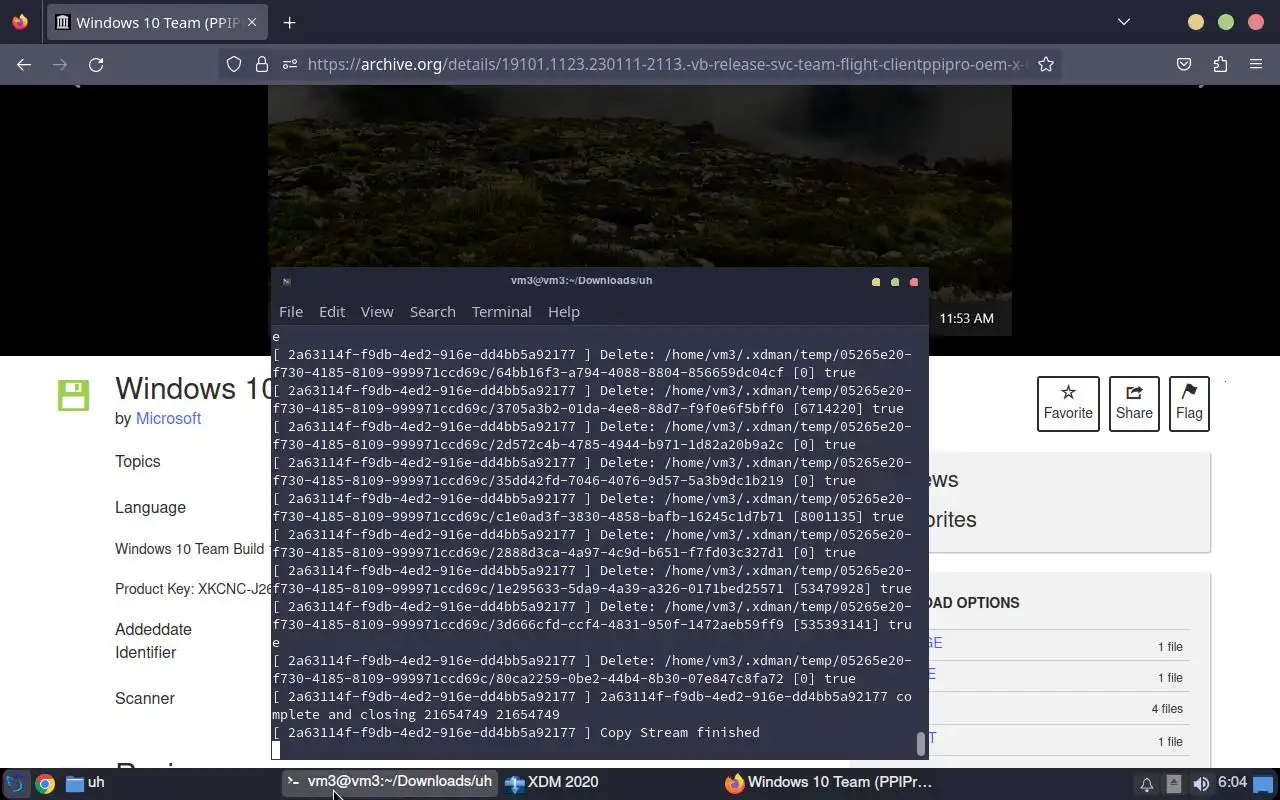Switch to XDM 2020 in taskbar

pos(552,782)
